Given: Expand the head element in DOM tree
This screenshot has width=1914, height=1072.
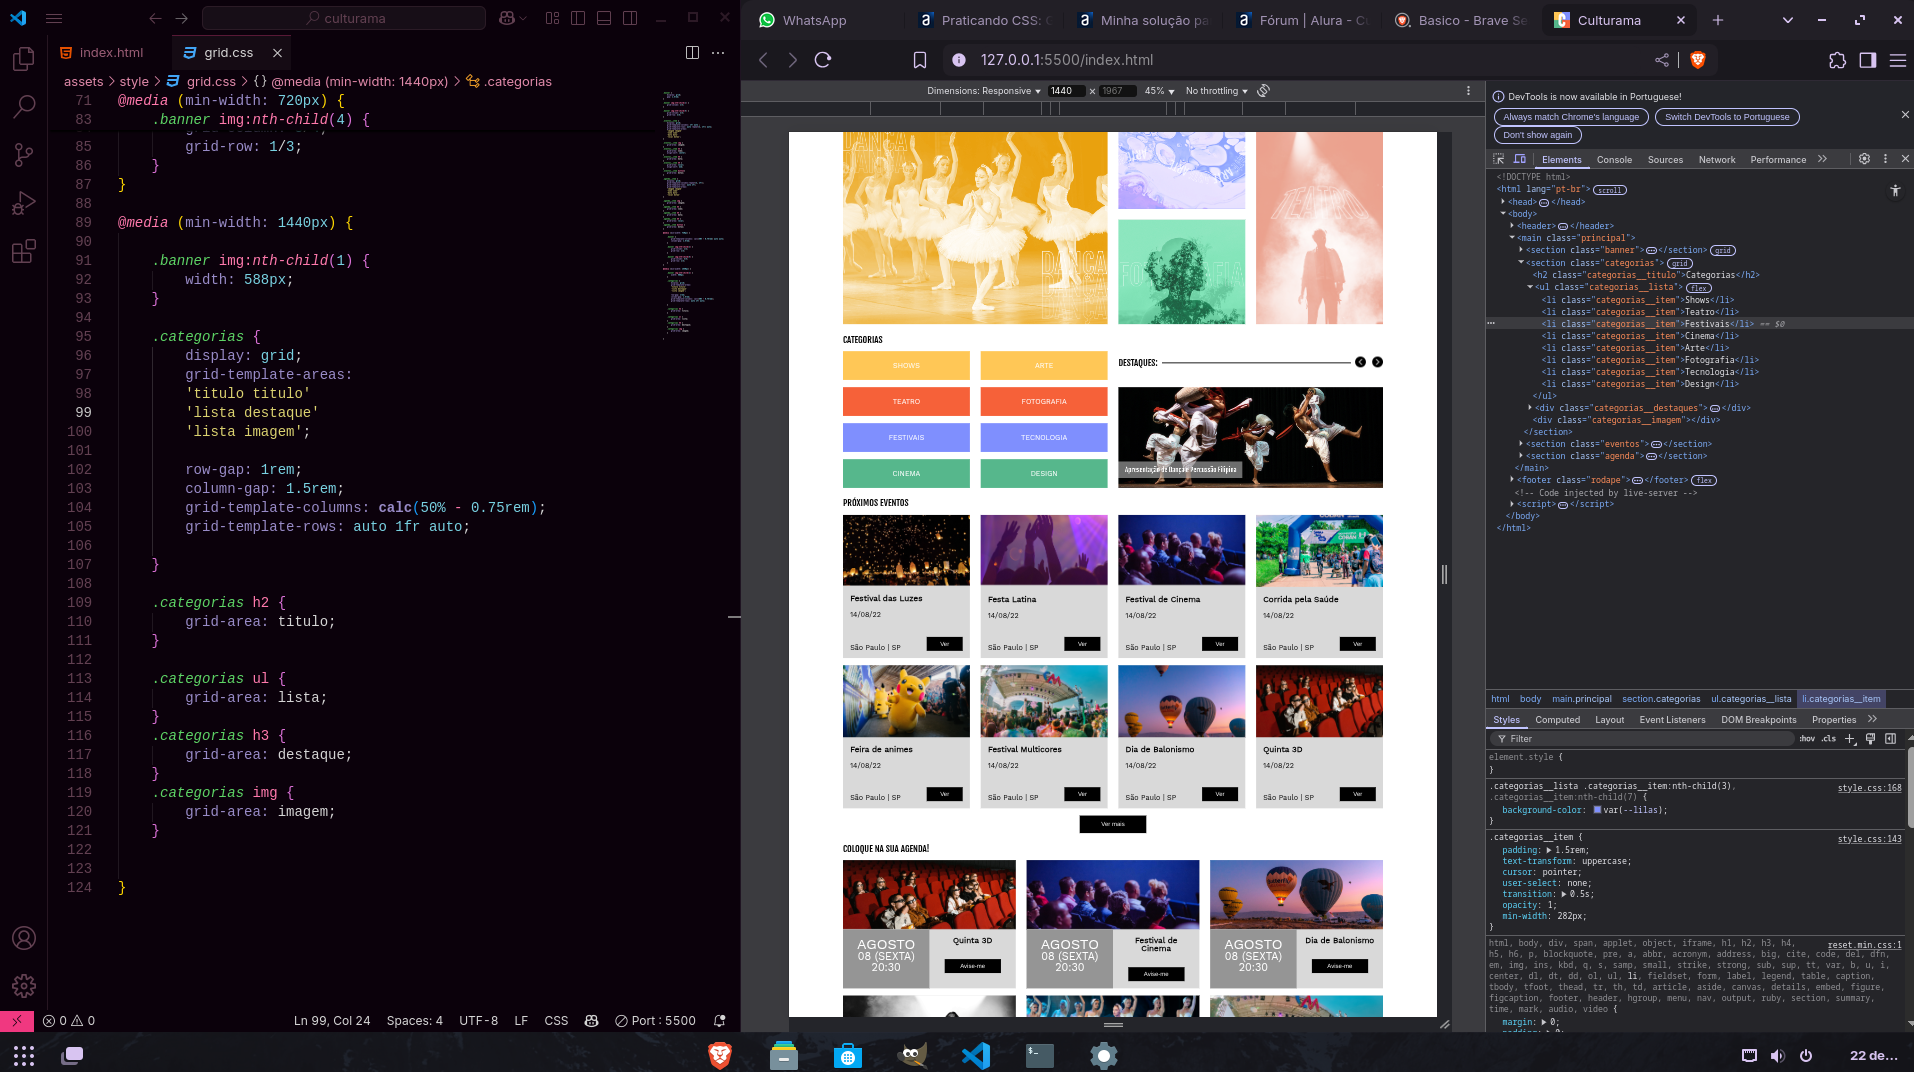Looking at the screenshot, I should (1503, 202).
